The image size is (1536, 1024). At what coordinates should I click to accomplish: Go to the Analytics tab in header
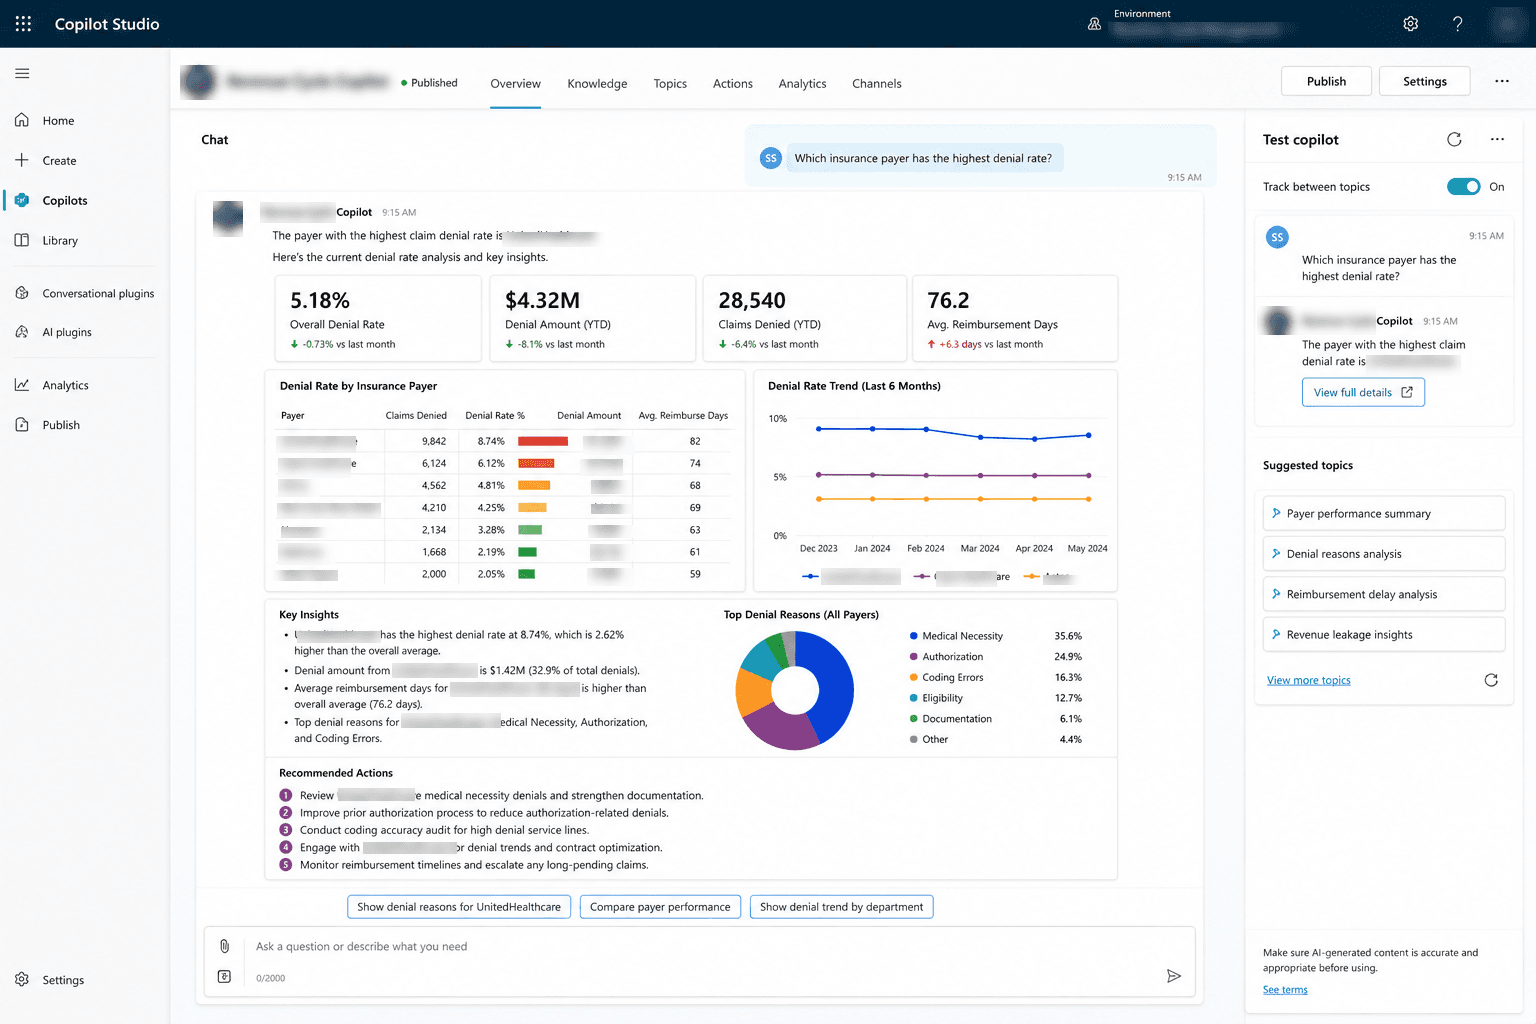click(802, 84)
